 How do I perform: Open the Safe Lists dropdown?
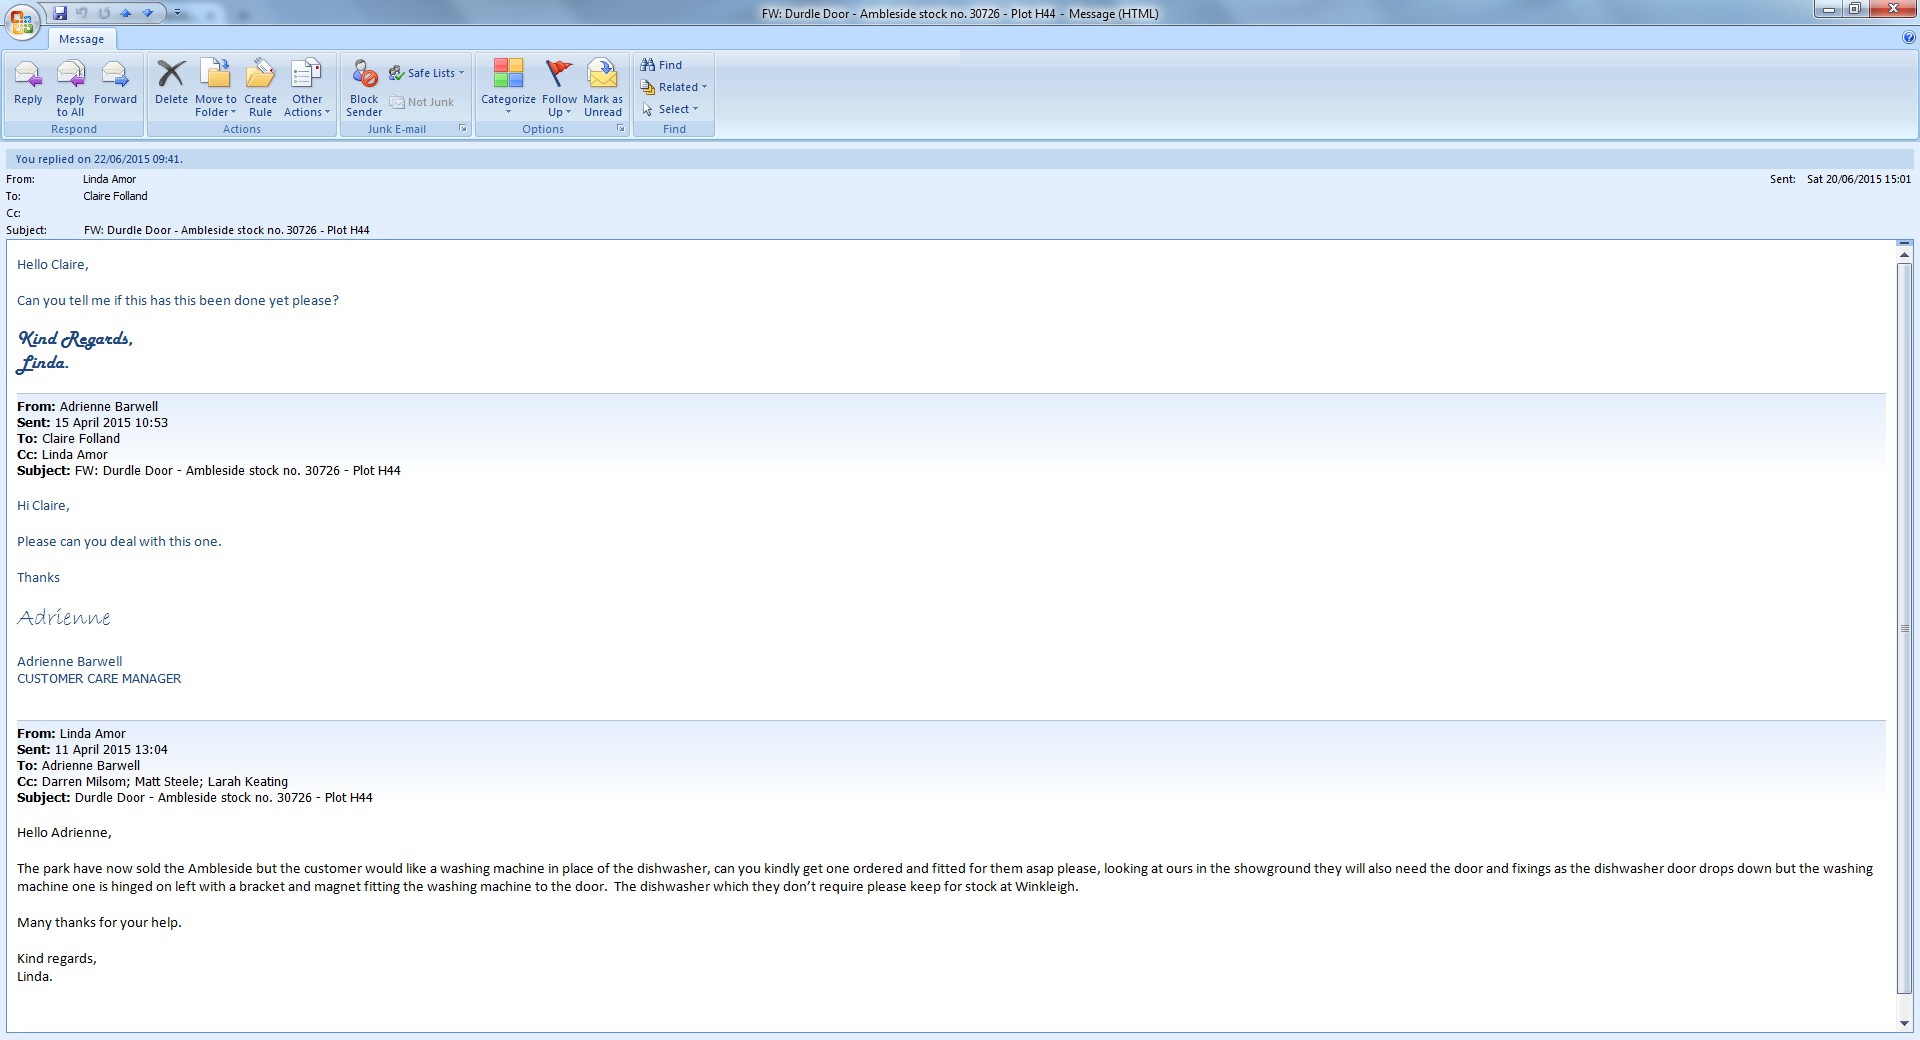pyautogui.click(x=427, y=73)
